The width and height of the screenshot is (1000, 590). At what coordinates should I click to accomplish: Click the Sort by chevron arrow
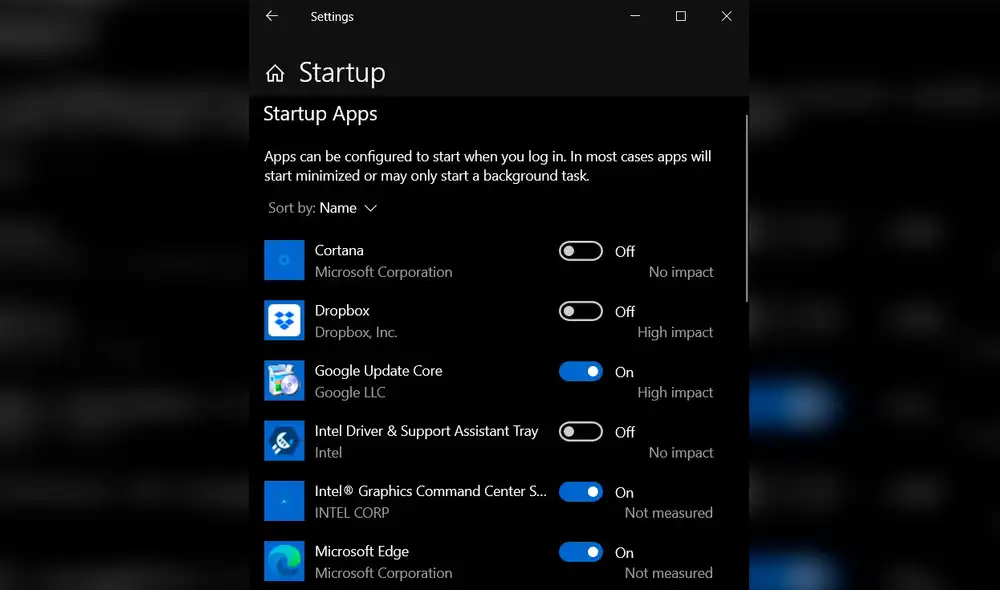371,208
